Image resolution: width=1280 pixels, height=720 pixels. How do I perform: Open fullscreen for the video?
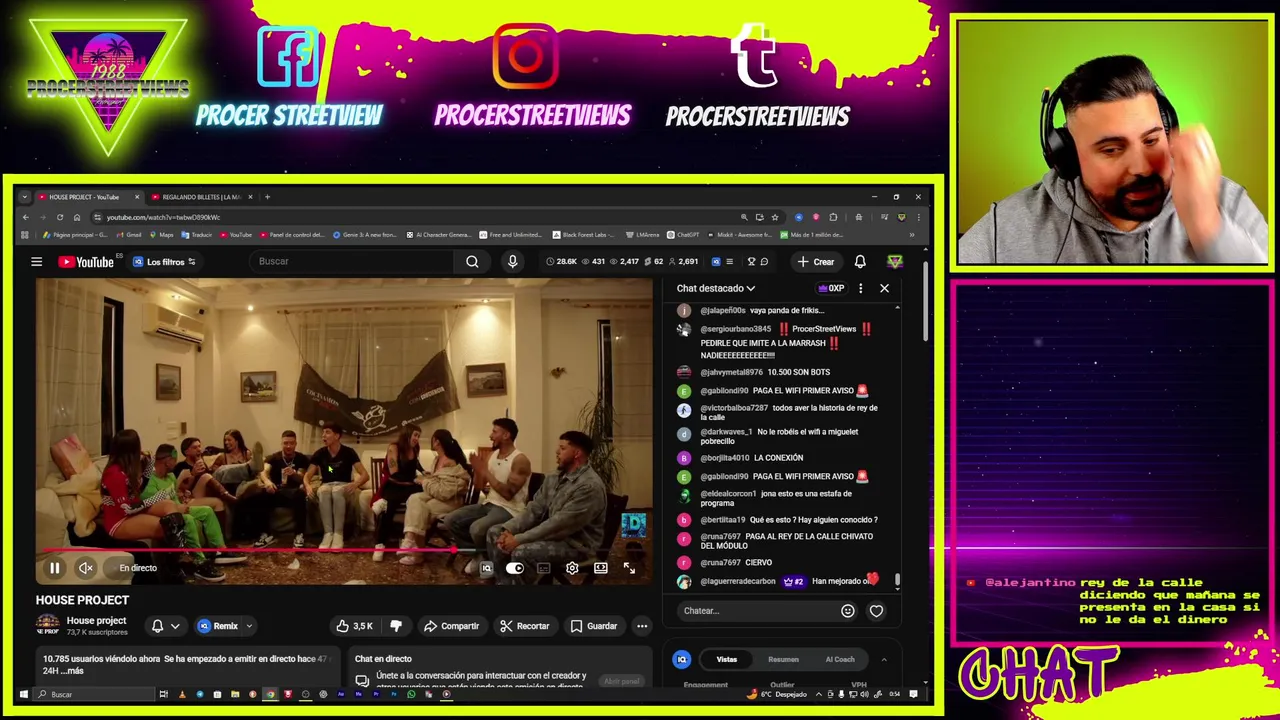[629, 568]
